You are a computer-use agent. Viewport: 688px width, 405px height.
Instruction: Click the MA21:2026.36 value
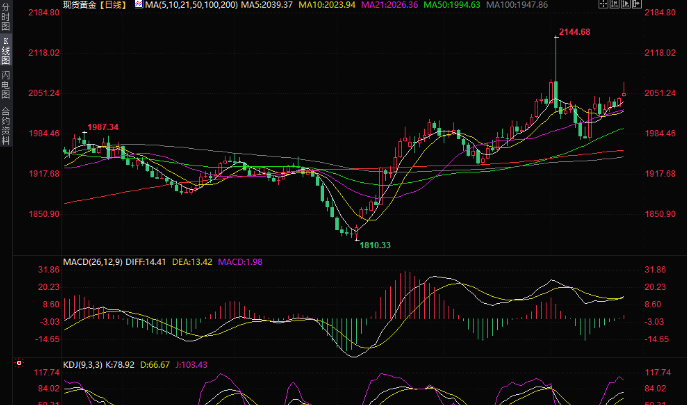[390, 5]
